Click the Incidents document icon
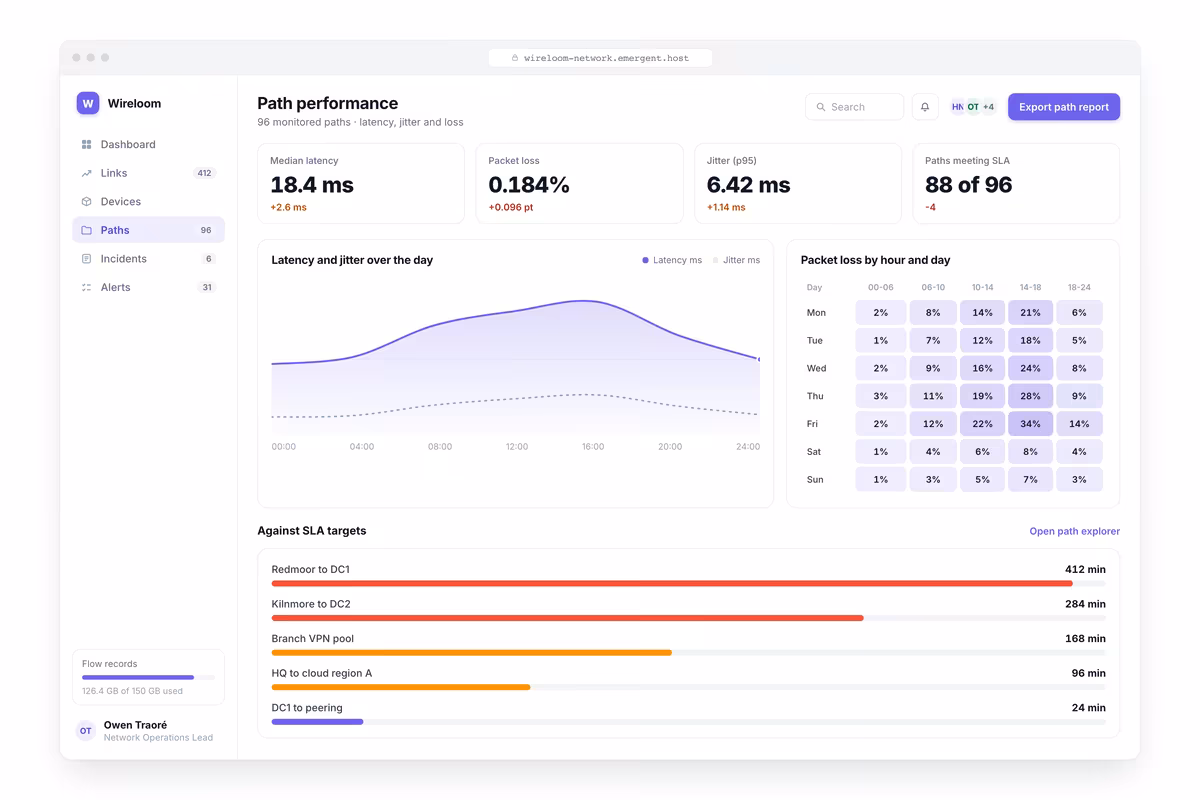Image resolution: width=1200 pixels, height=800 pixels. [87, 259]
